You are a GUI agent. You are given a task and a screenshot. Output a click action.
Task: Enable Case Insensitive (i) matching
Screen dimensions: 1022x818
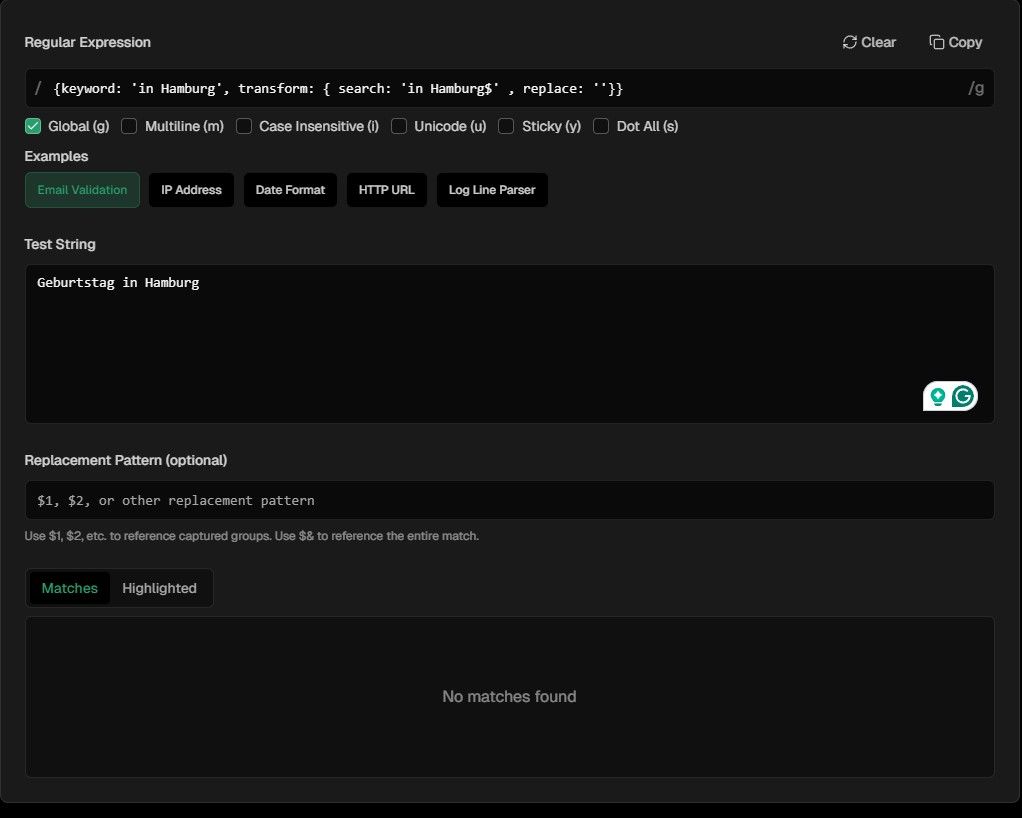point(244,126)
